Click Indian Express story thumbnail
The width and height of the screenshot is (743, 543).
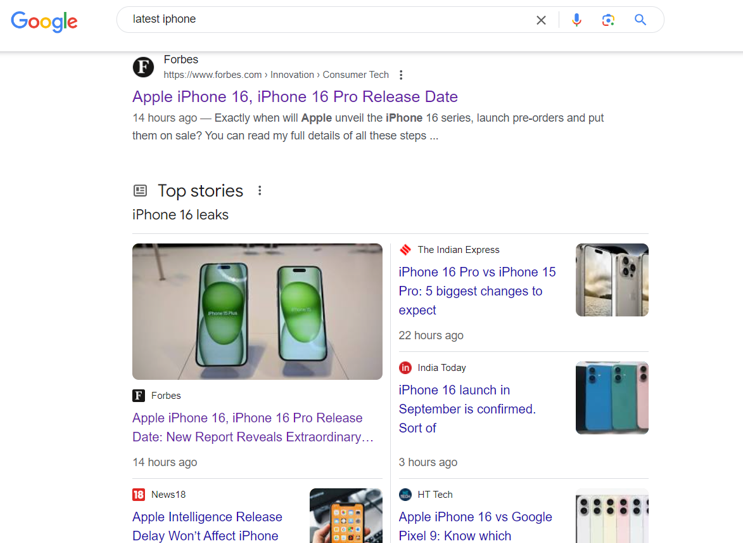[612, 280]
